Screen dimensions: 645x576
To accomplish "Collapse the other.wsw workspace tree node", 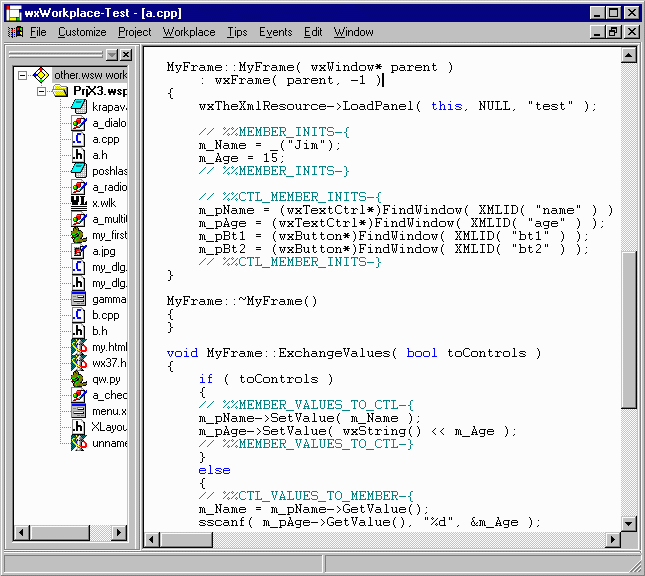I will (23, 75).
